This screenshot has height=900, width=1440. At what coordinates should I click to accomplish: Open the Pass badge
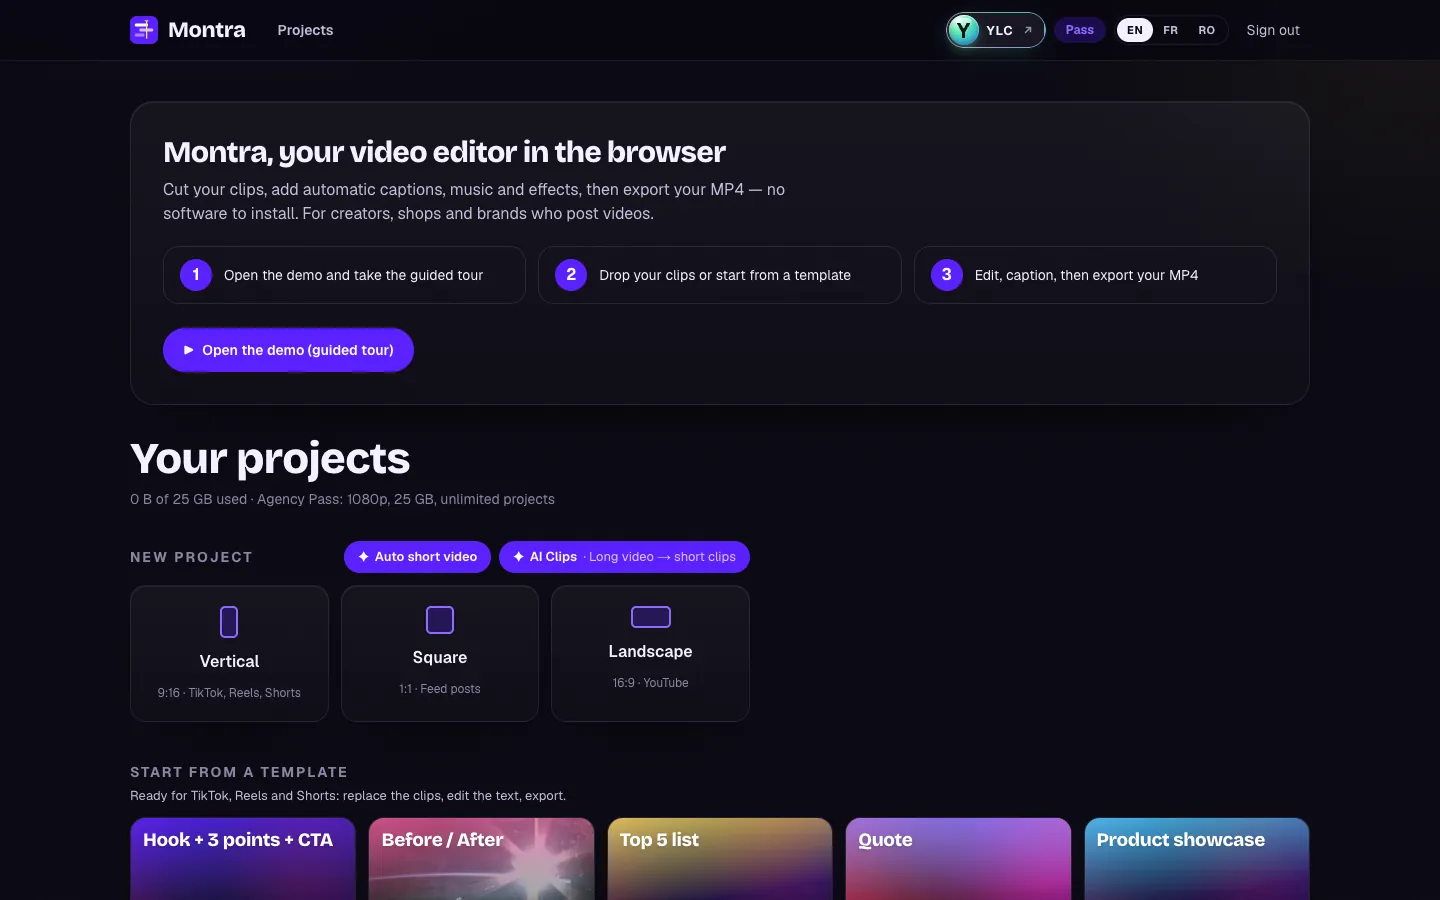1080,30
